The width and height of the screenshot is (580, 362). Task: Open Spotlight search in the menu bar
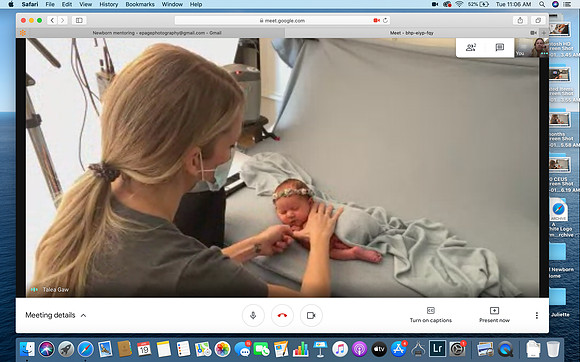point(542,4)
